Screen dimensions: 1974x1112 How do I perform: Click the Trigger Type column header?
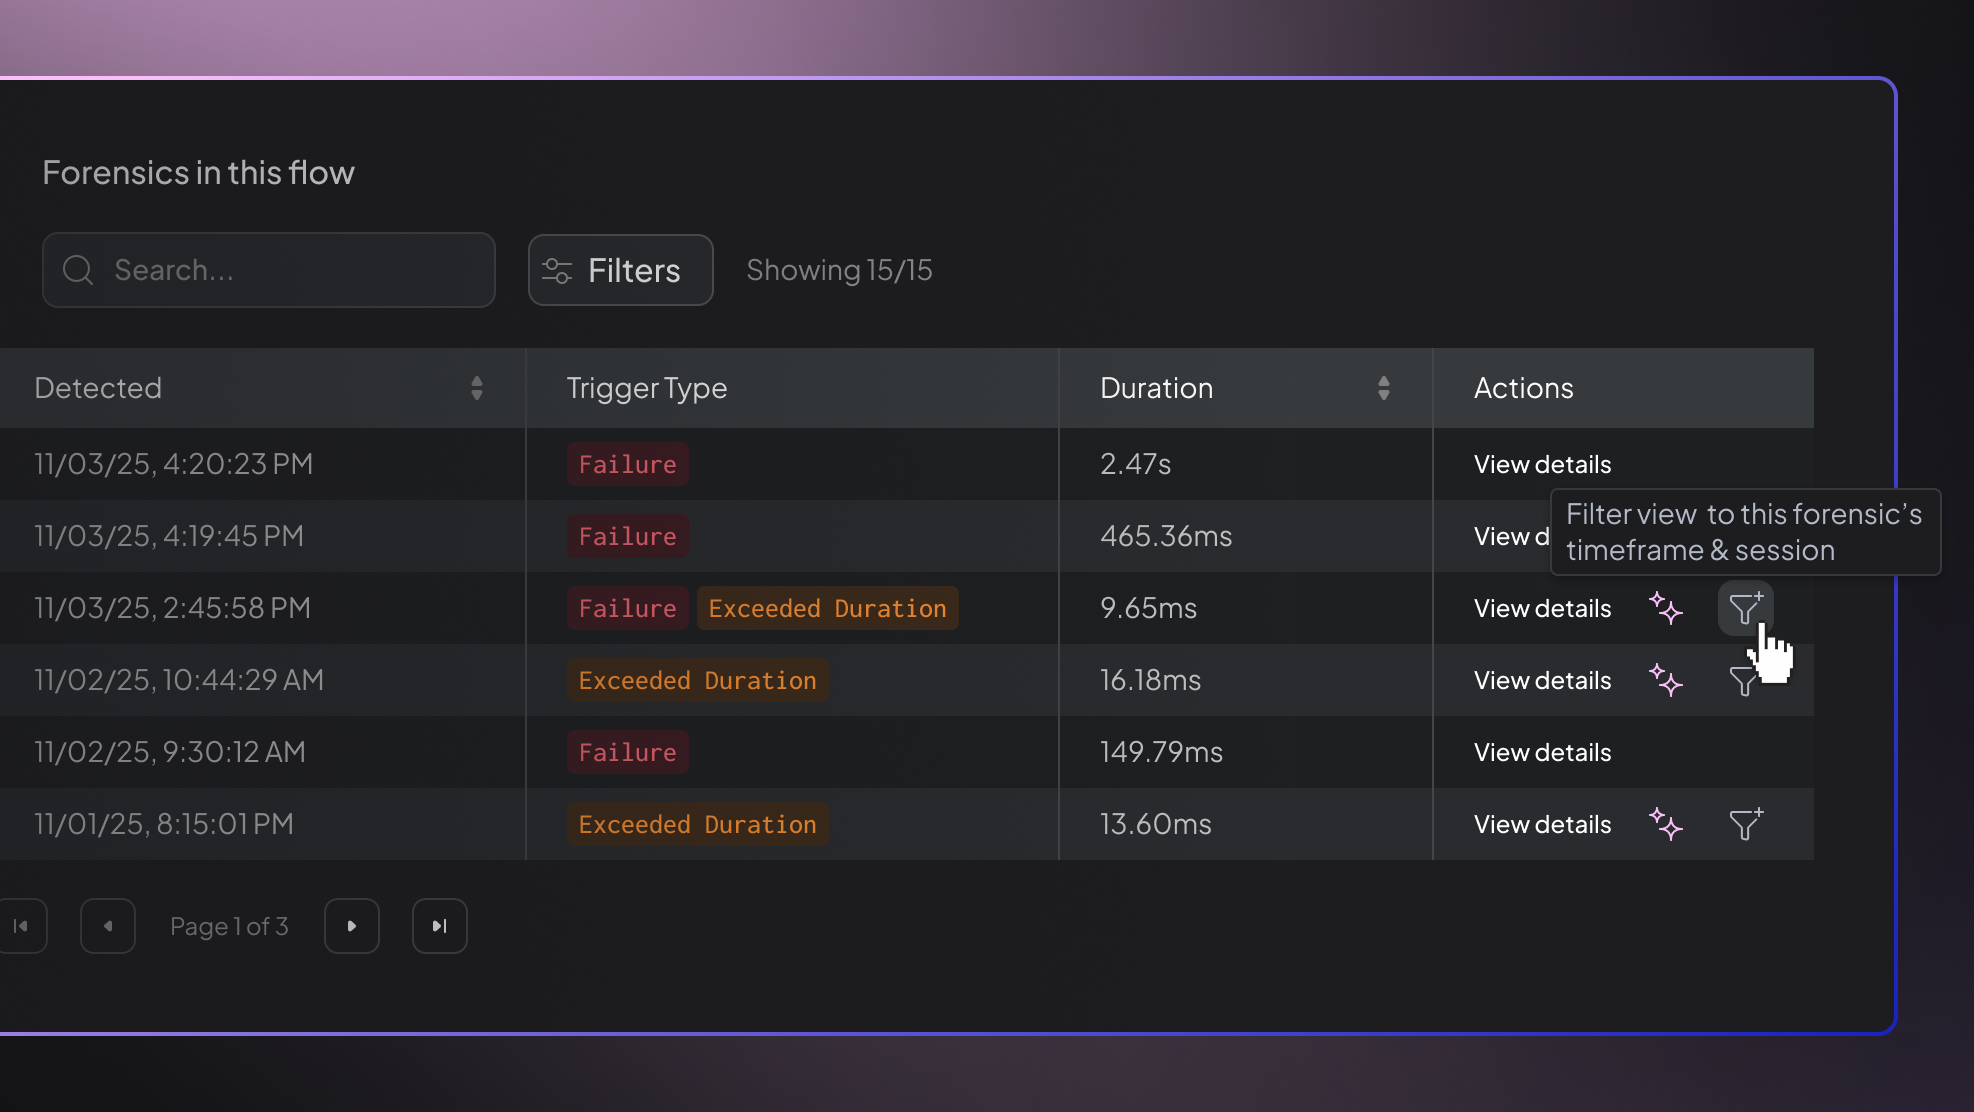click(647, 388)
